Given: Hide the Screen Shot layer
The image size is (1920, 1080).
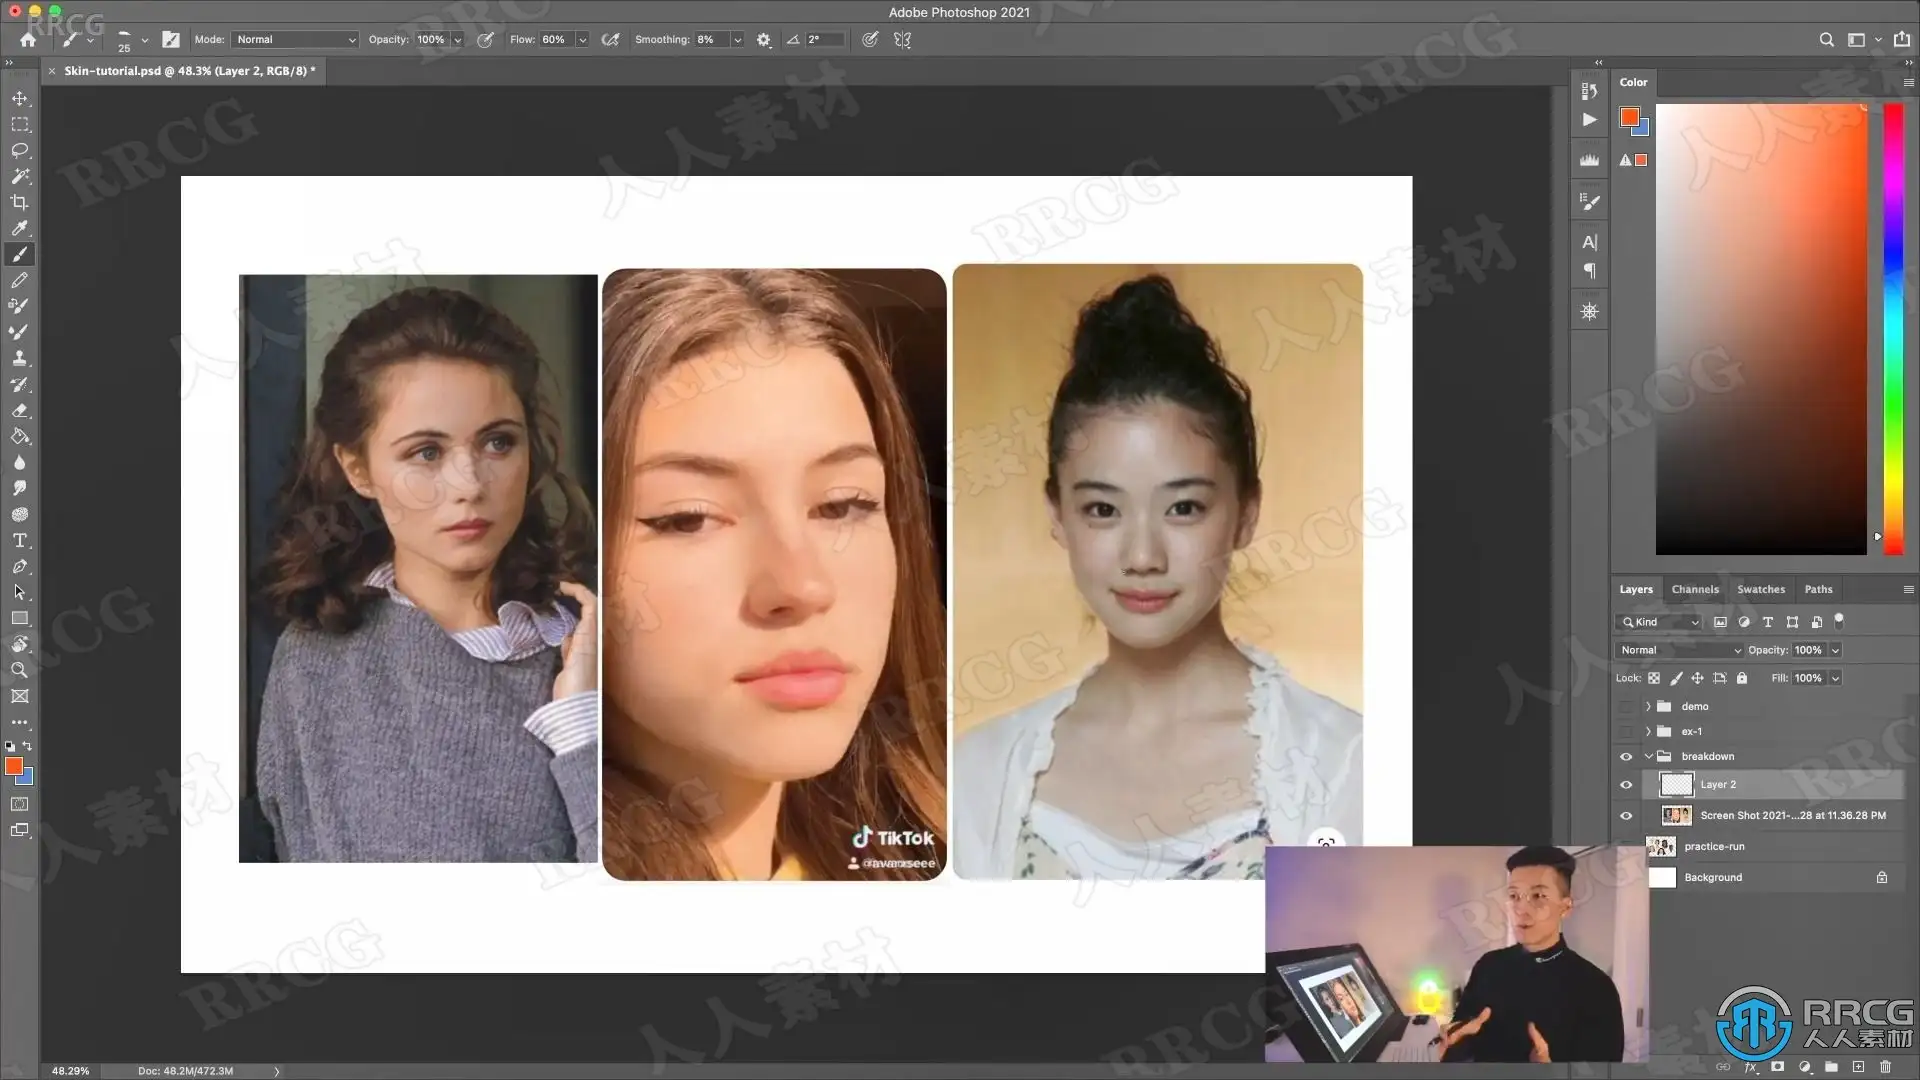Looking at the screenshot, I should [x=1626, y=816].
